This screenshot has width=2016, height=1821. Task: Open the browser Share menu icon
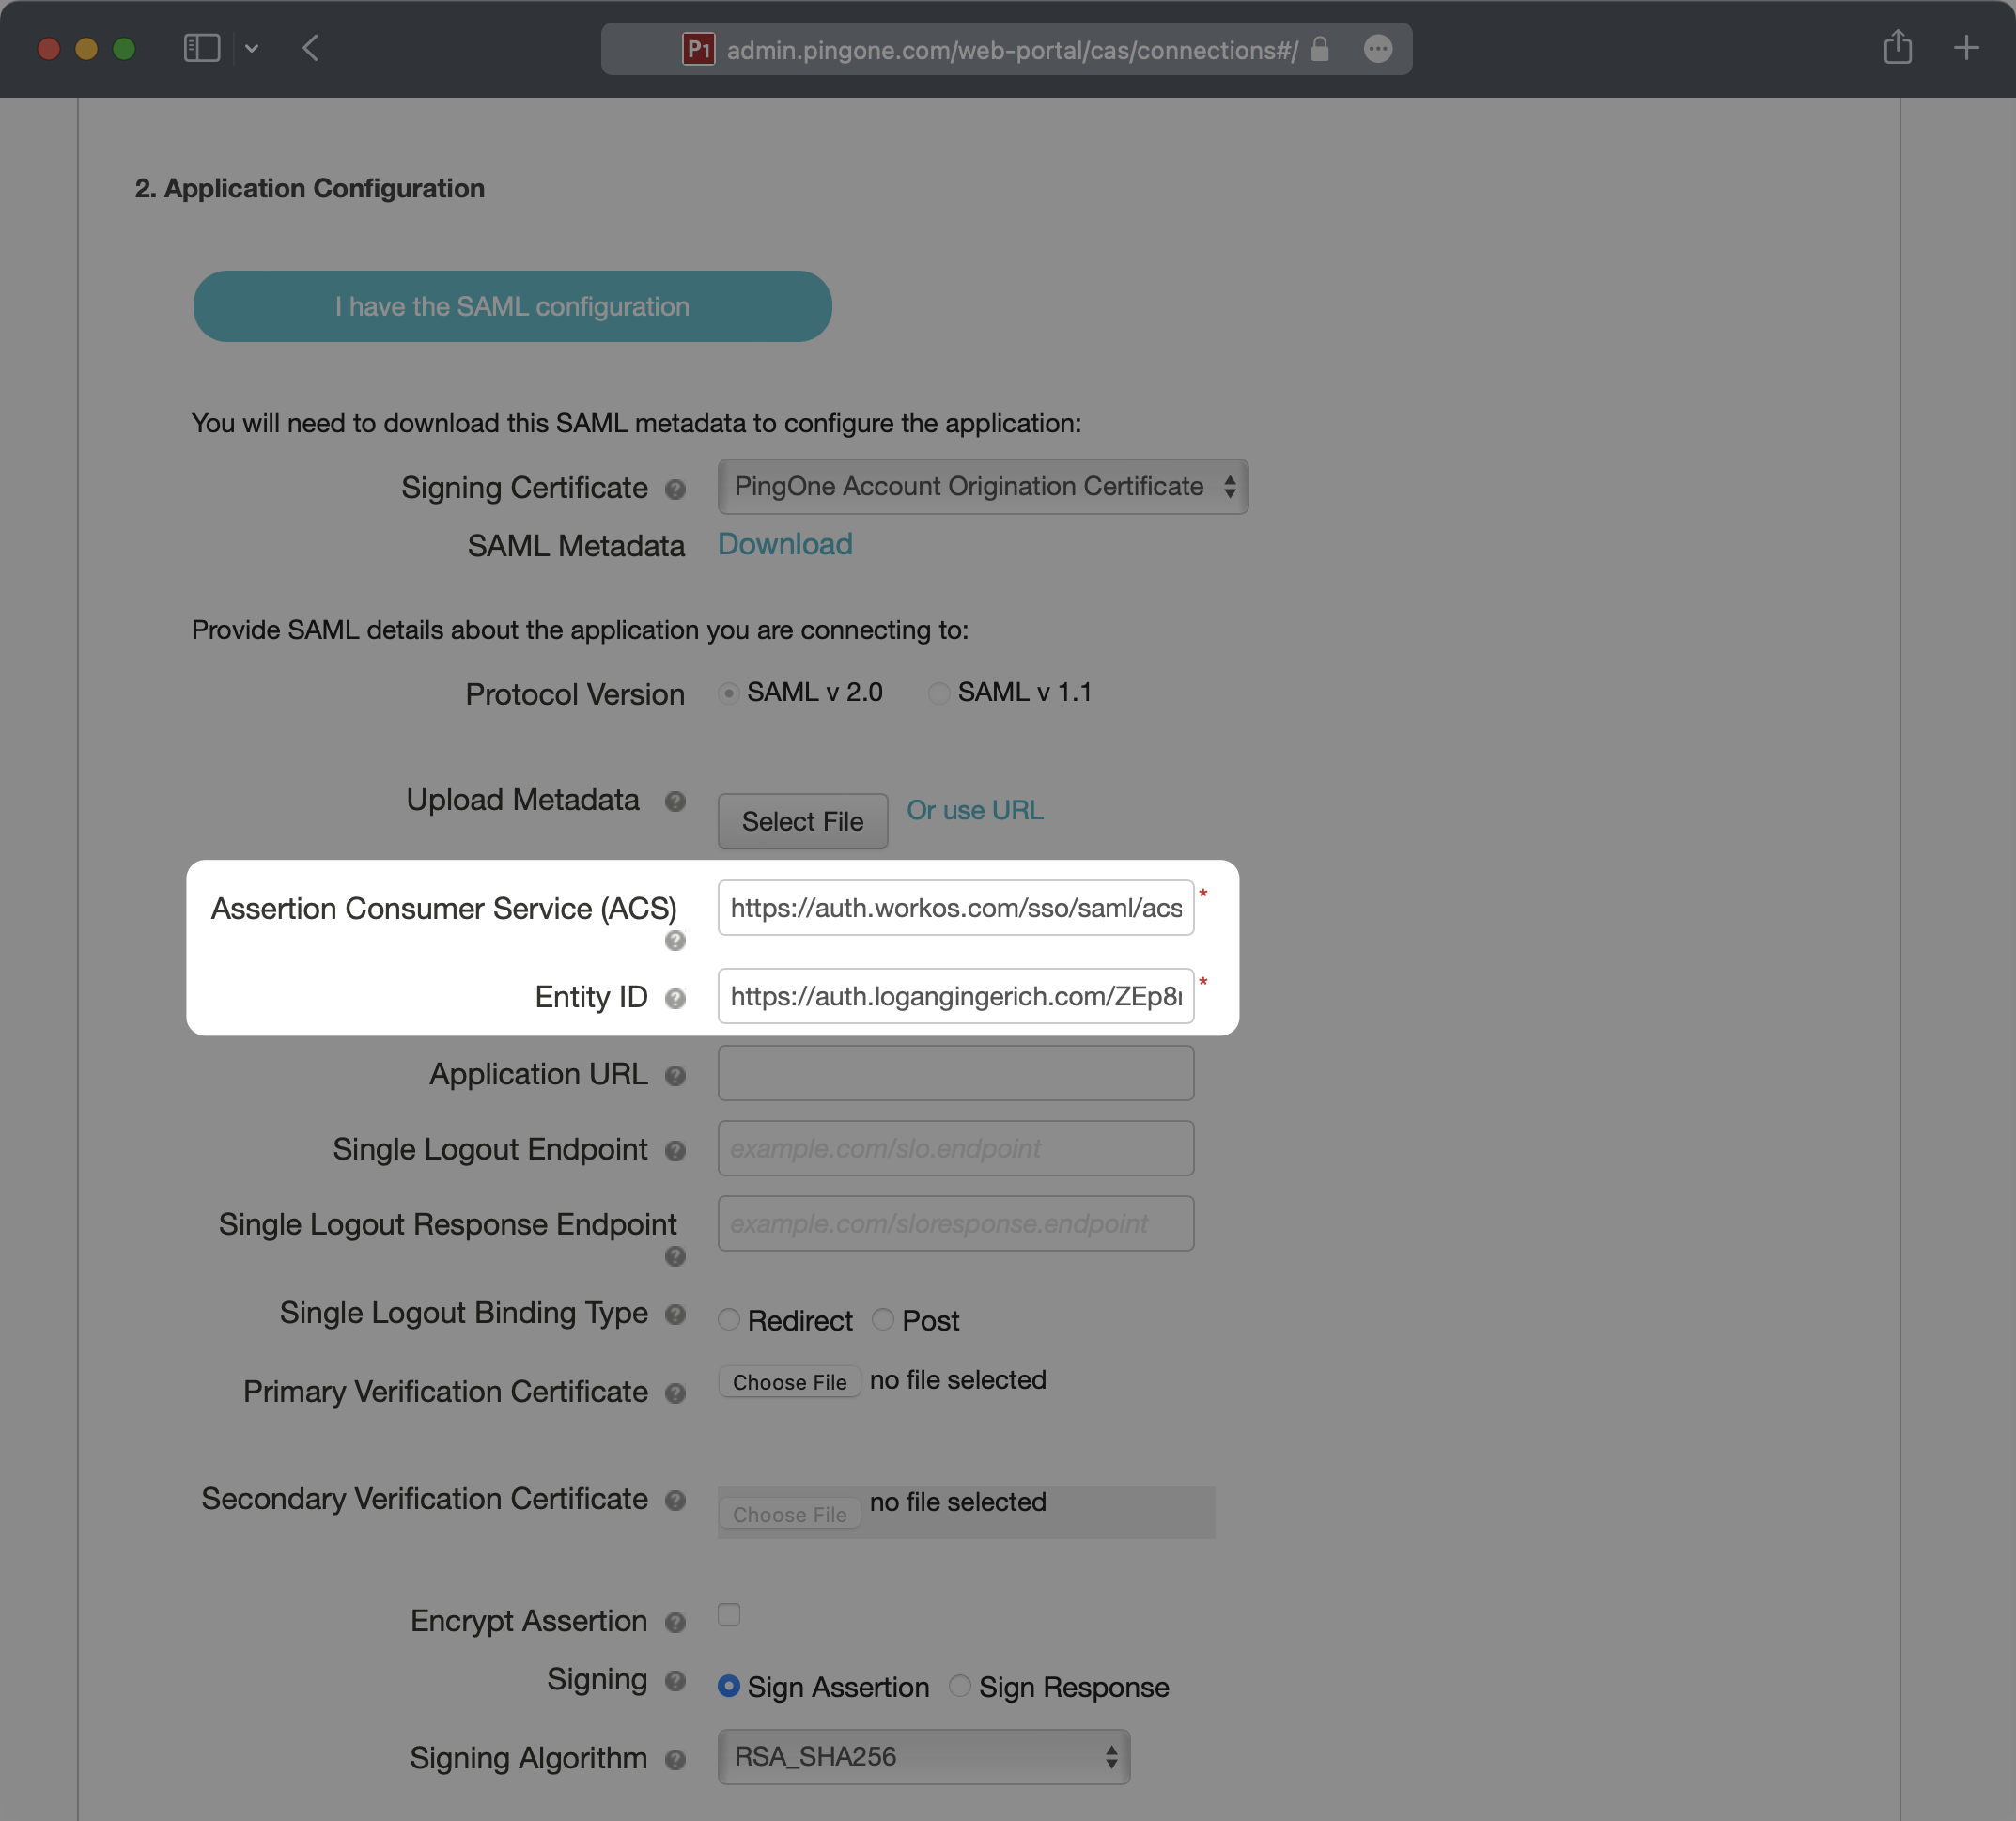tap(1897, 48)
